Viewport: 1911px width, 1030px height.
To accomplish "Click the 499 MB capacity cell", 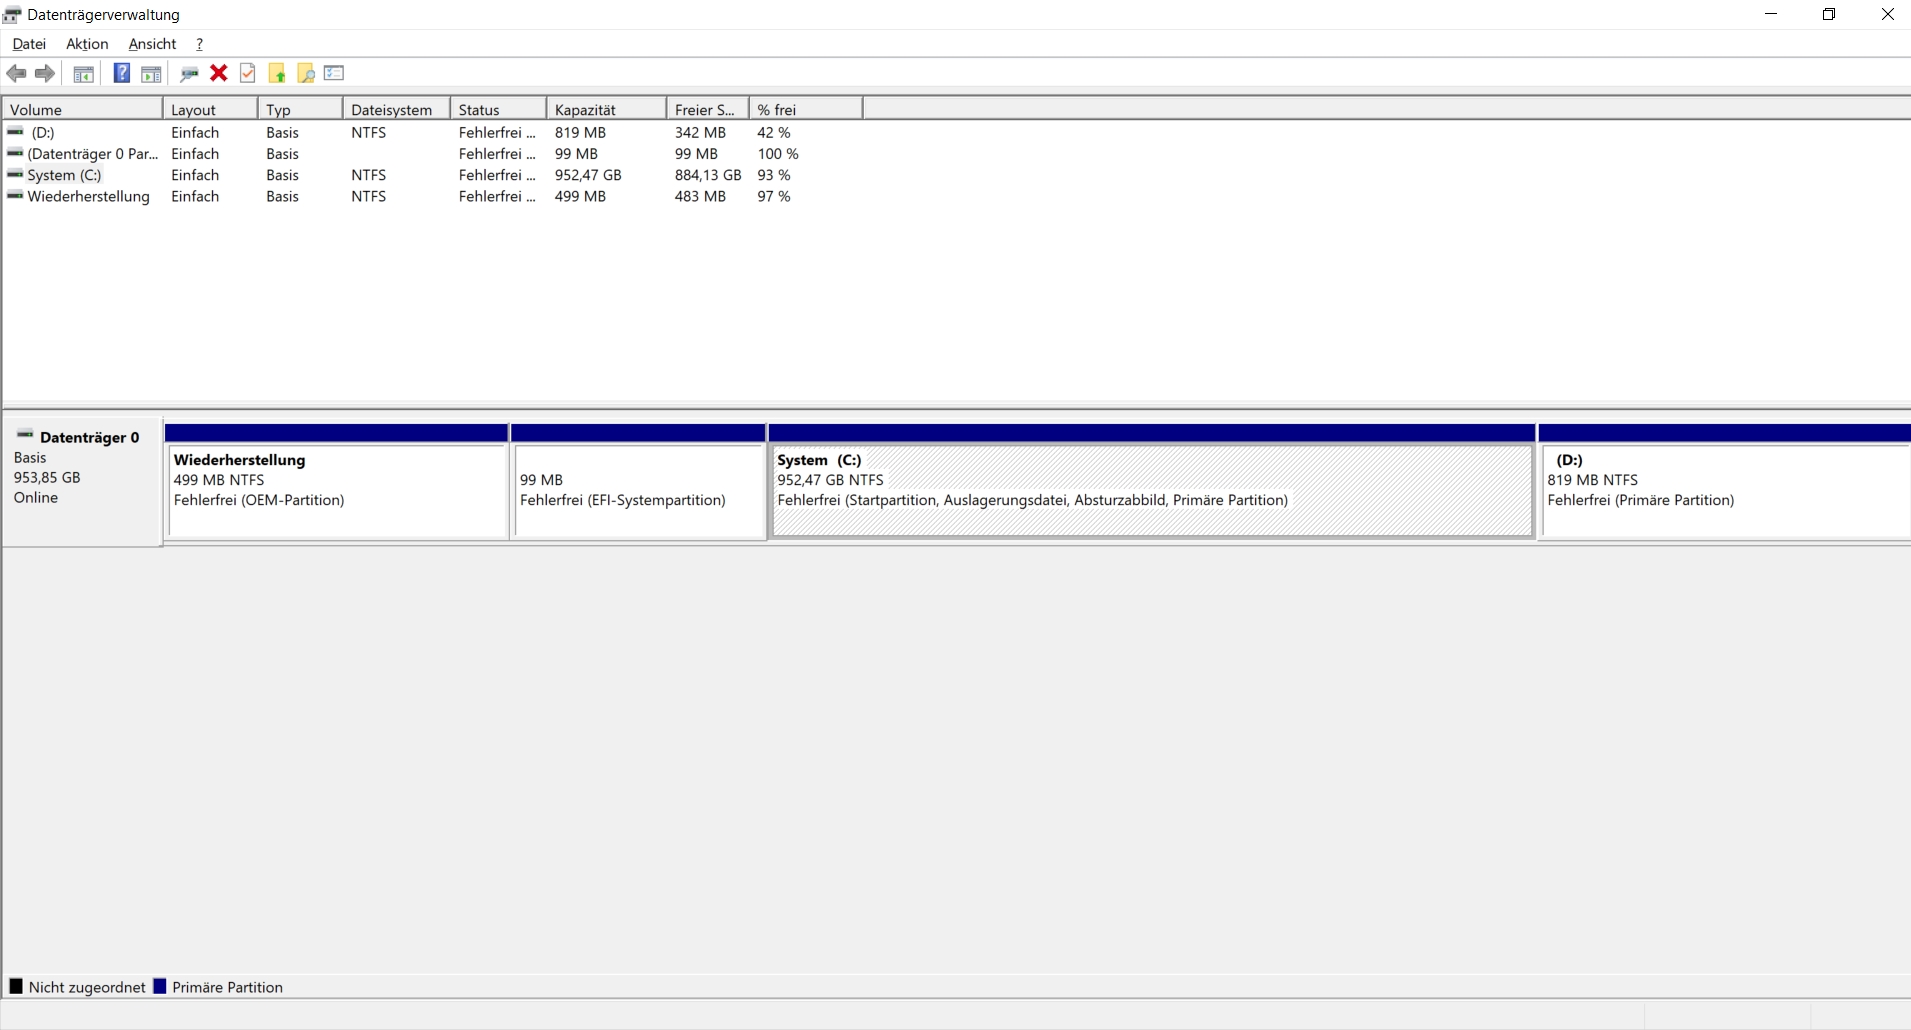I will click(x=580, y=196).
